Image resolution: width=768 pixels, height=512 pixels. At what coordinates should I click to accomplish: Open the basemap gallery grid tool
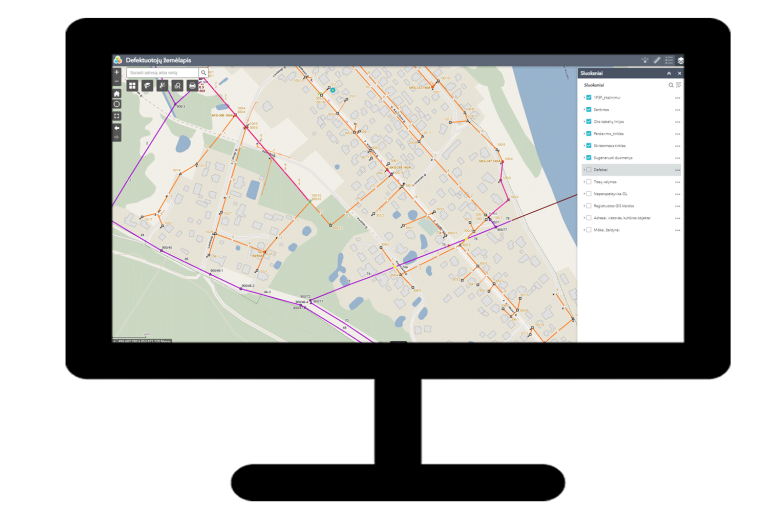pos(132,86)
